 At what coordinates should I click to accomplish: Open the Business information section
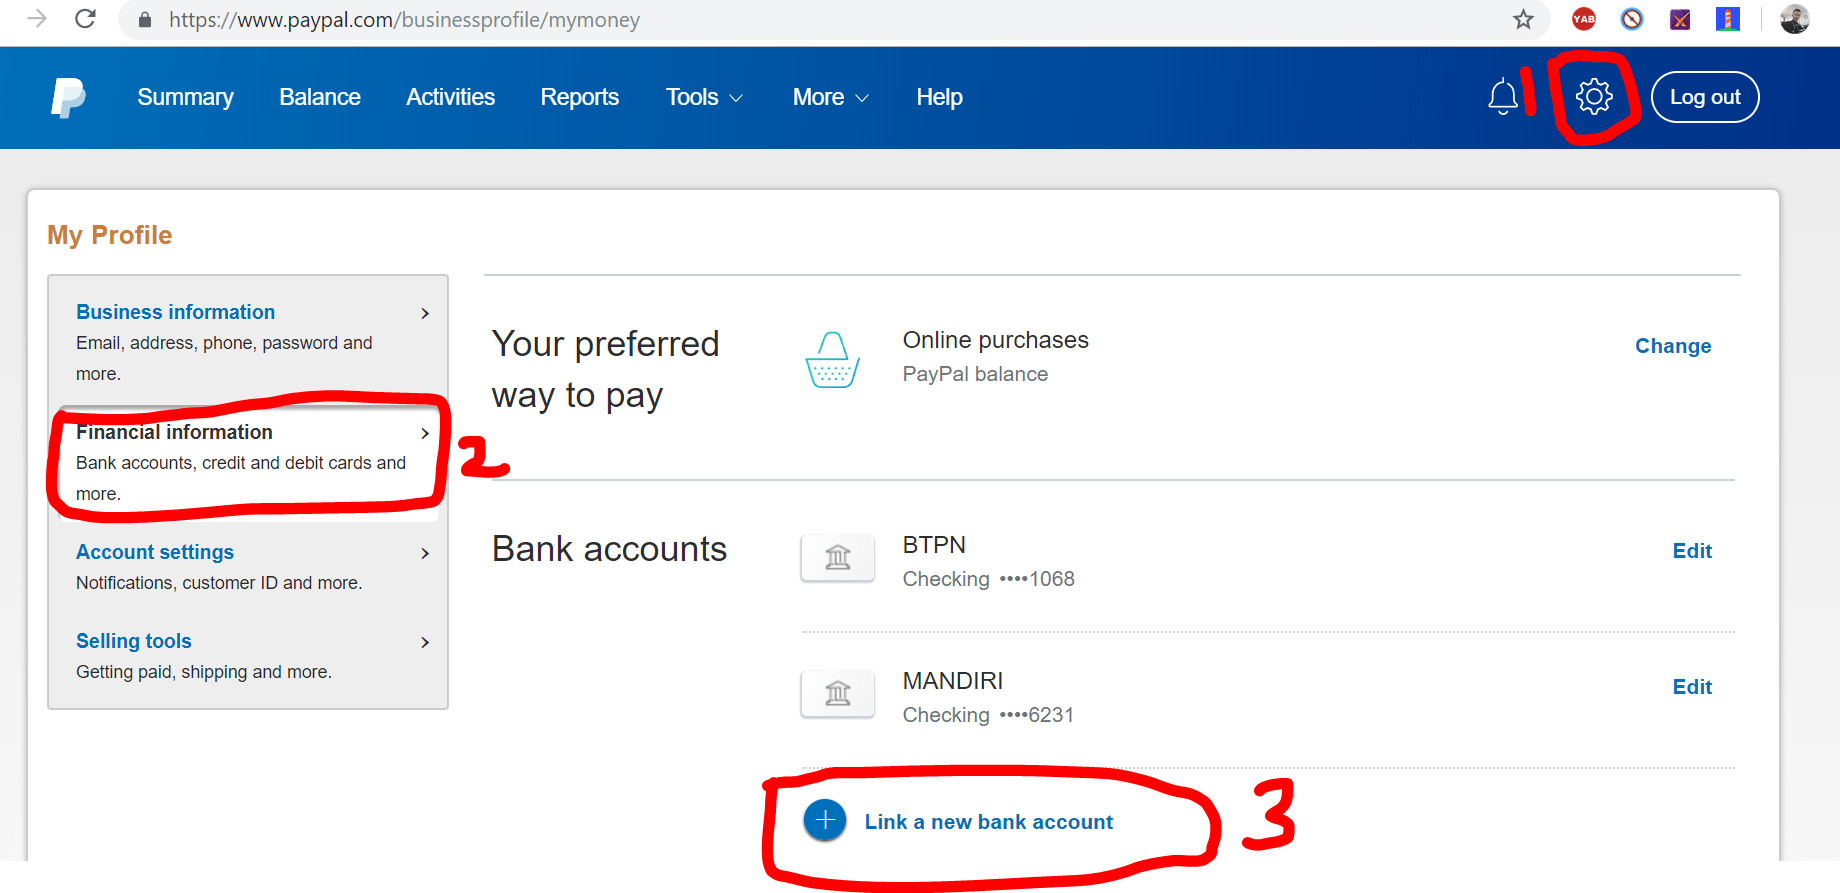click(x=175, y=312)
